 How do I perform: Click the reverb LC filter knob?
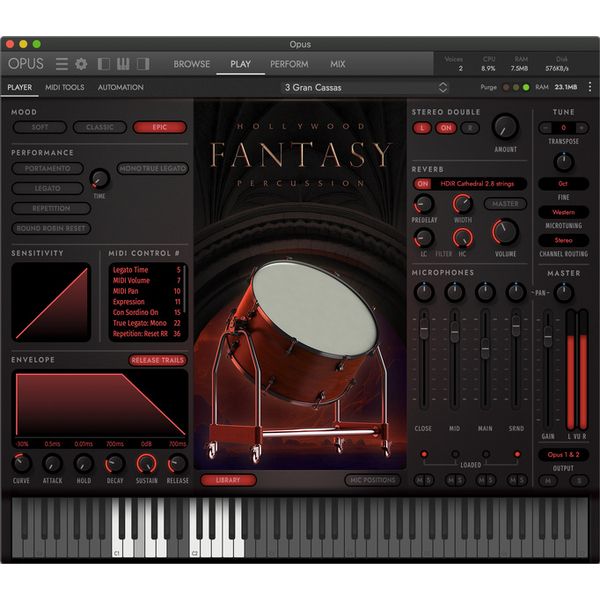(424, 238)
